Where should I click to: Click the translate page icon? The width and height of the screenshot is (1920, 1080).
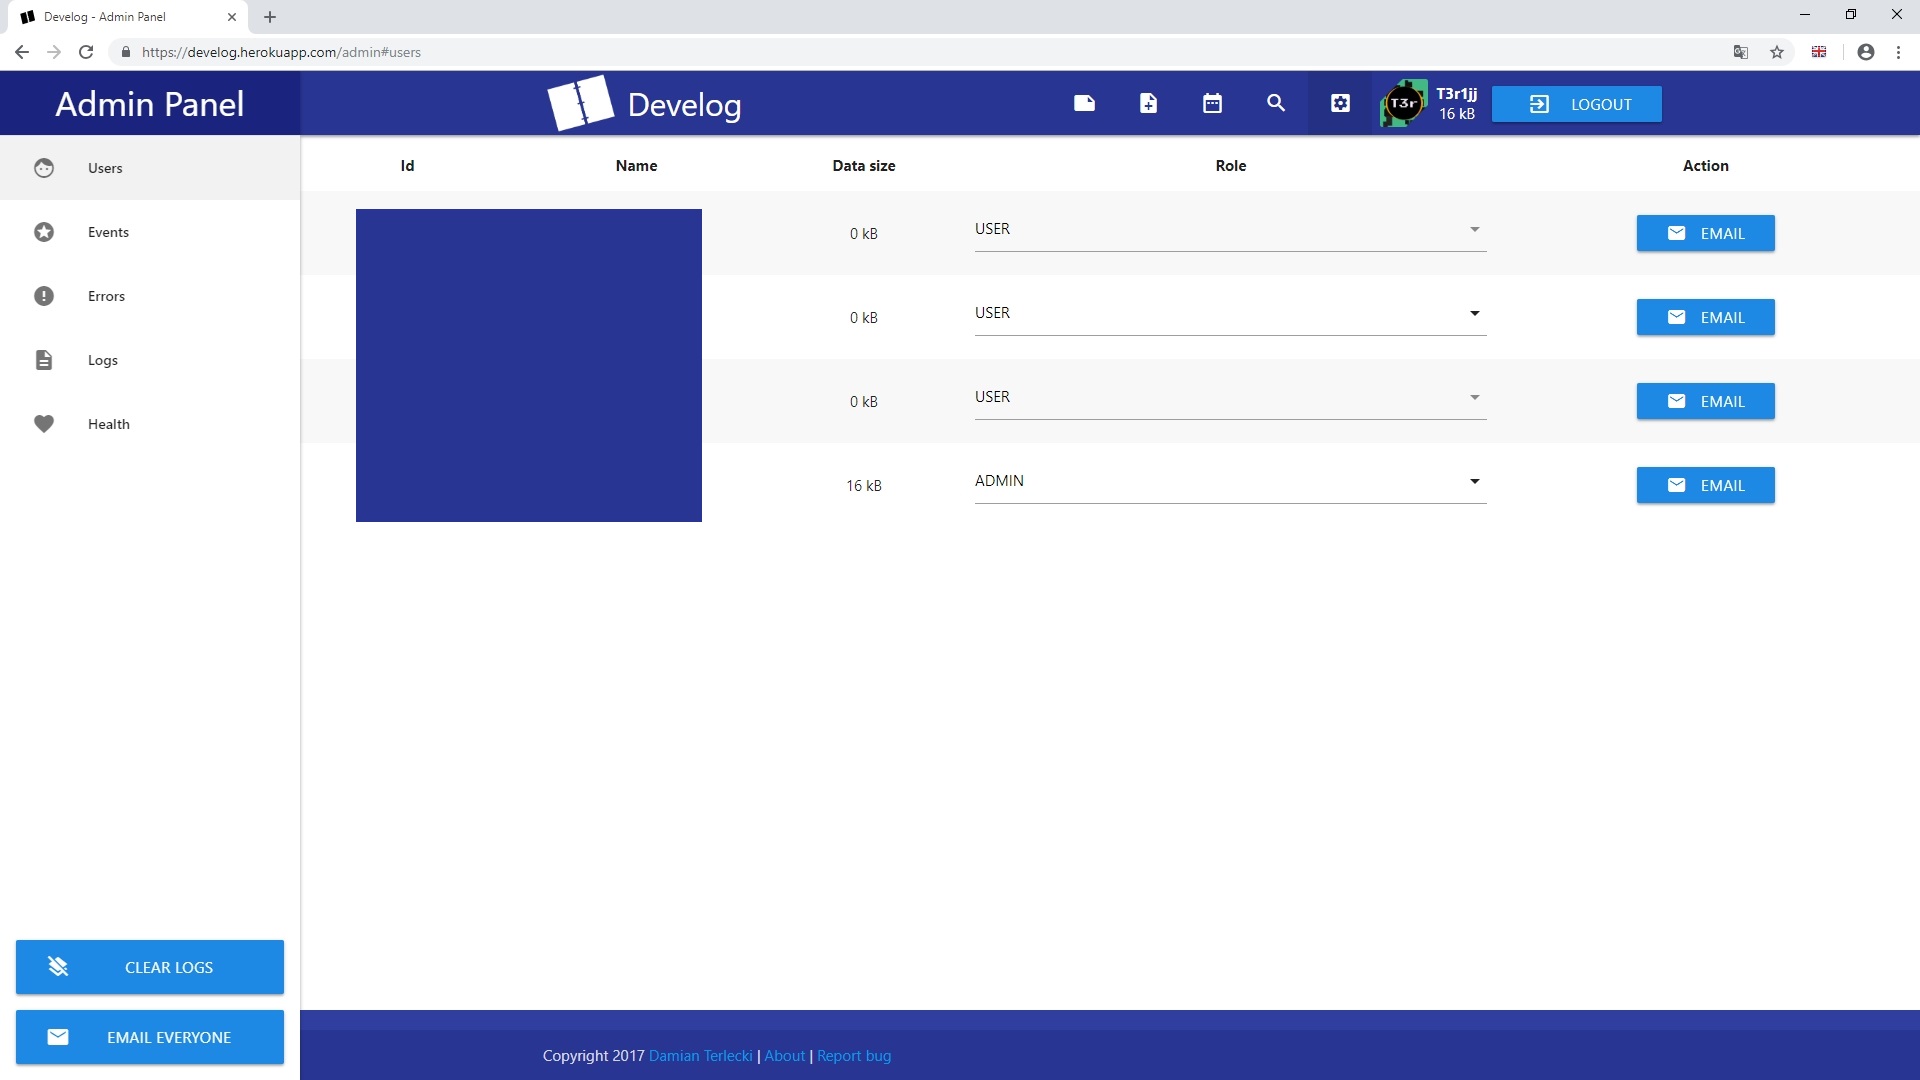pos(1741,52)
